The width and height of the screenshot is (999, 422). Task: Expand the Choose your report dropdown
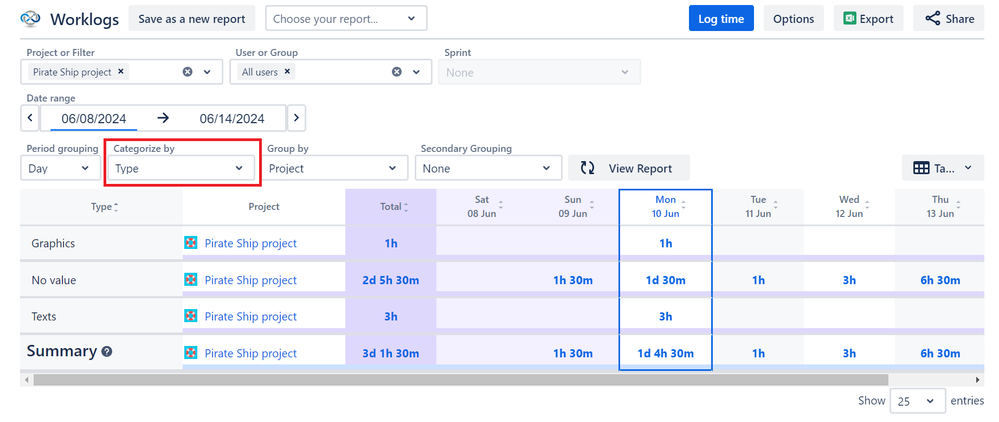coord(346,18)
